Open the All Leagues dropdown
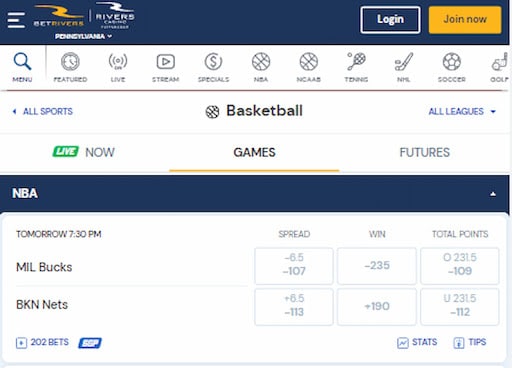 (x=462, y=111)
